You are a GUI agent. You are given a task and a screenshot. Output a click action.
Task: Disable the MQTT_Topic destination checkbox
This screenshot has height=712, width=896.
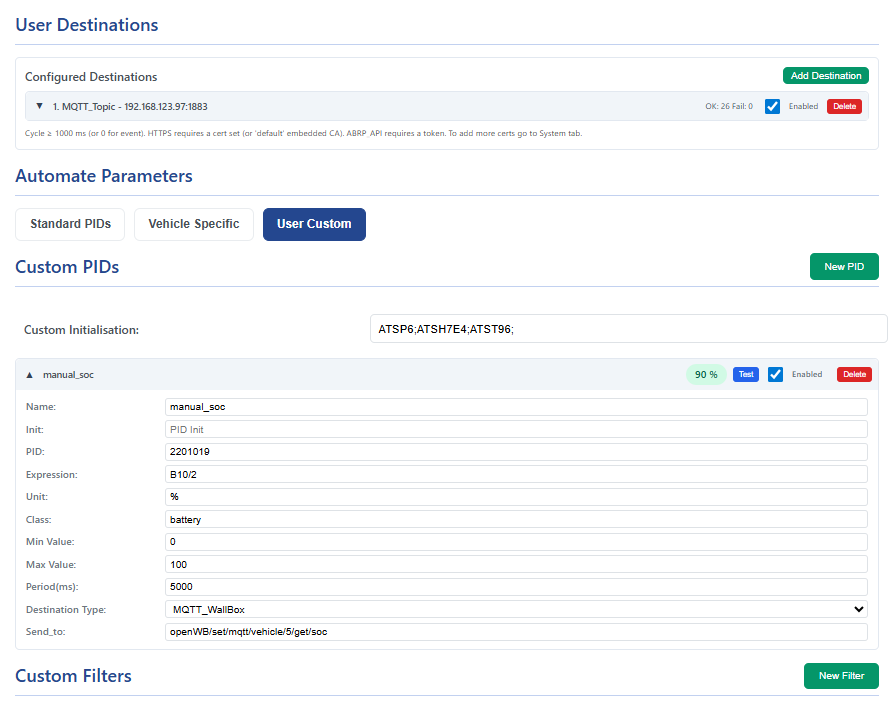772,106
